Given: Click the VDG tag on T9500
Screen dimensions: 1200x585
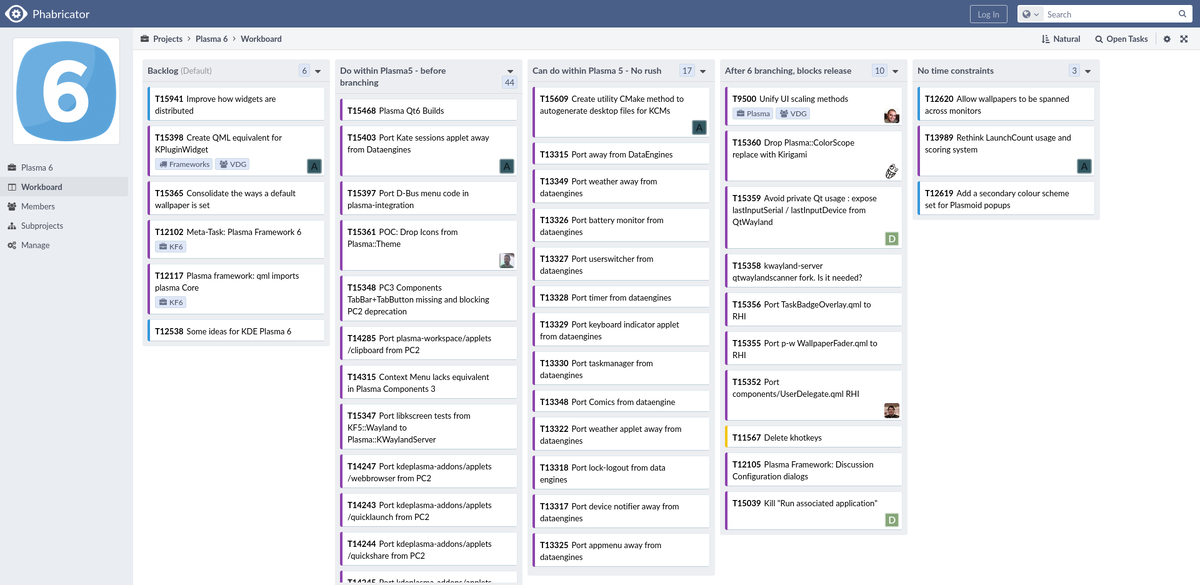Looking at the screenshot, I should click(x=795, y=114).
